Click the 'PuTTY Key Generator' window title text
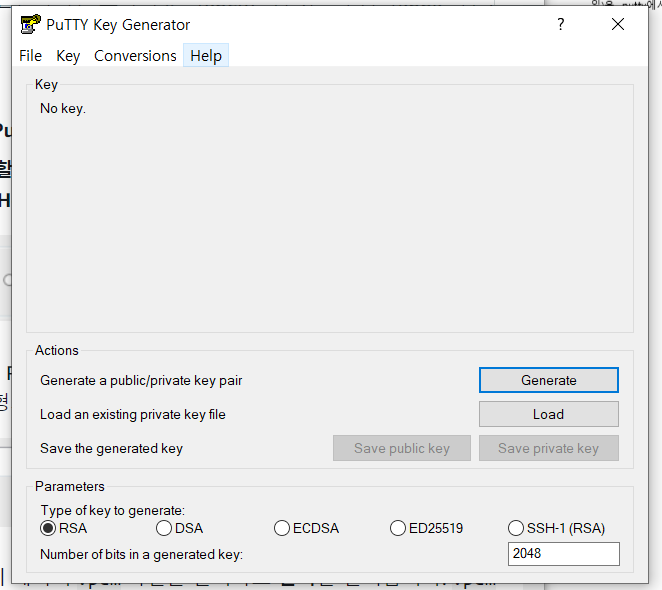This screenshot has width=662, height=590. click(x=118, y=25)
